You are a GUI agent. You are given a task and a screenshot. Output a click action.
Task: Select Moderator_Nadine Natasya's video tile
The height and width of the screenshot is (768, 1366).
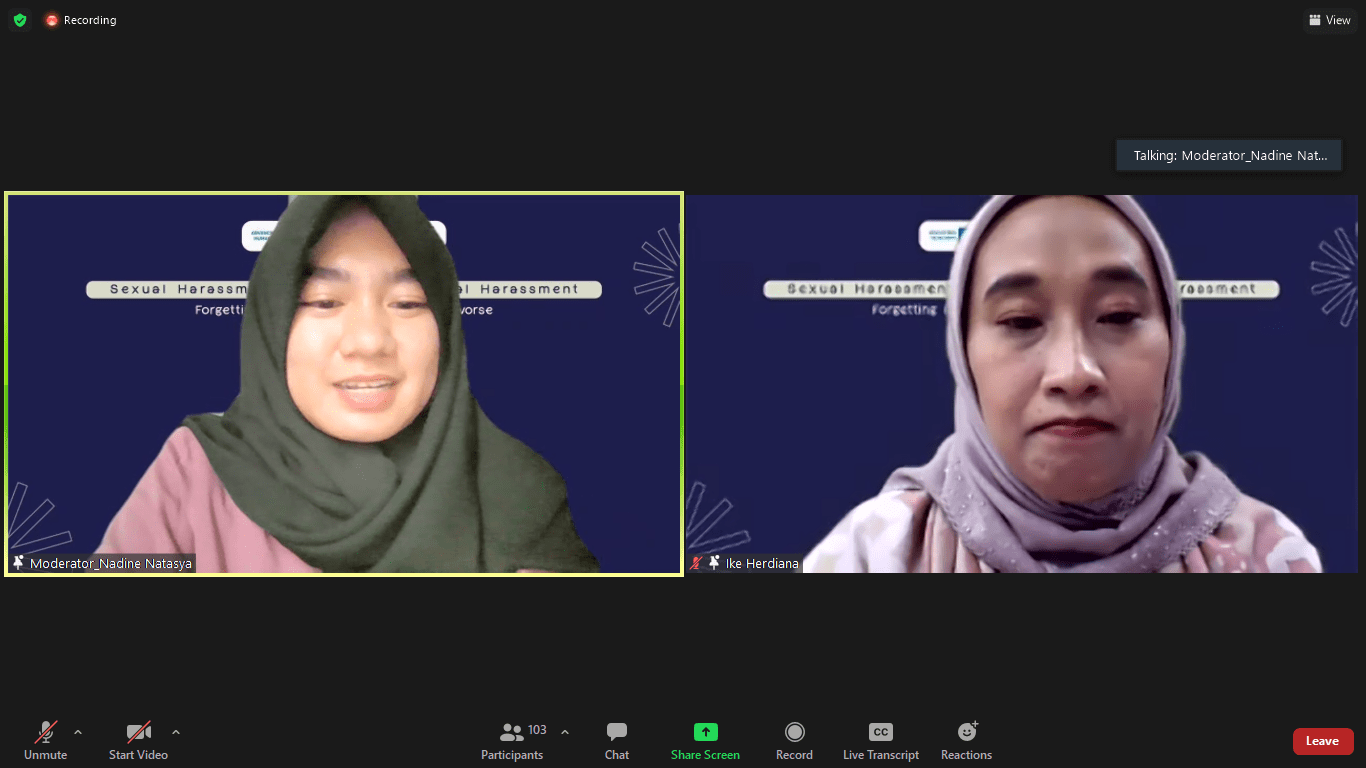(344, 384)
